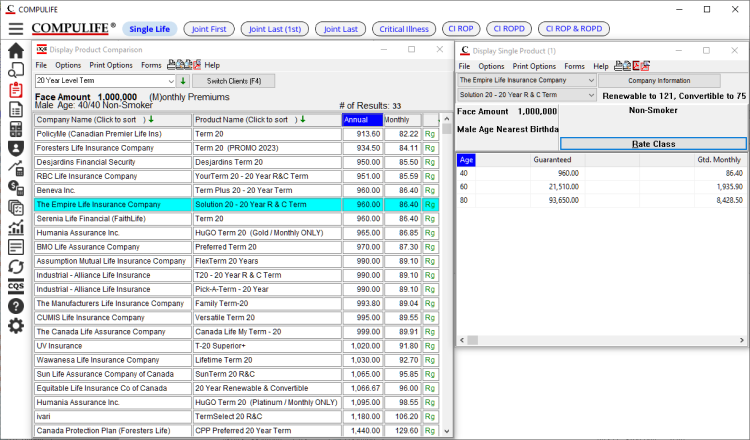Switch to the Joint Last (1st) tab
The height and width of the screenshot is (440, 750).
(275, 29)
